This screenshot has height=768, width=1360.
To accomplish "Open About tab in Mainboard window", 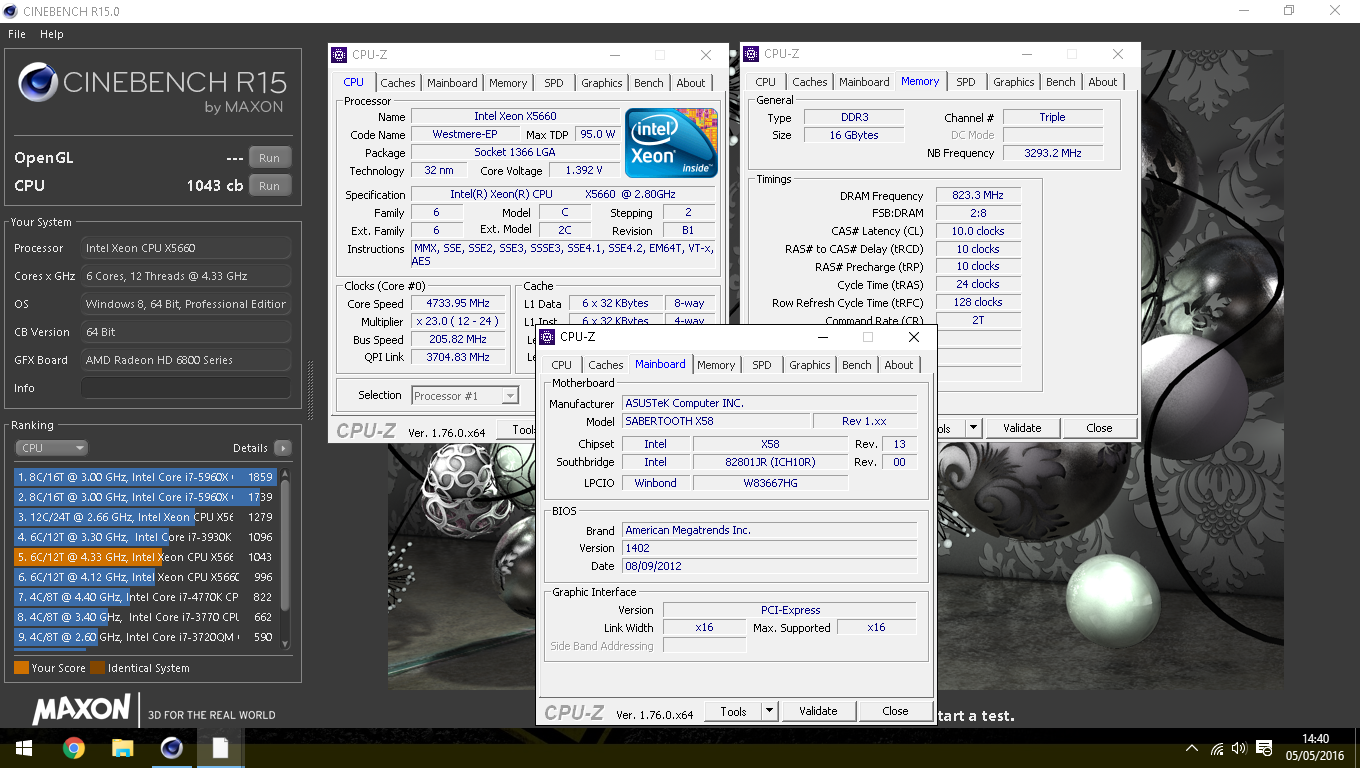I will coord(898,365).
